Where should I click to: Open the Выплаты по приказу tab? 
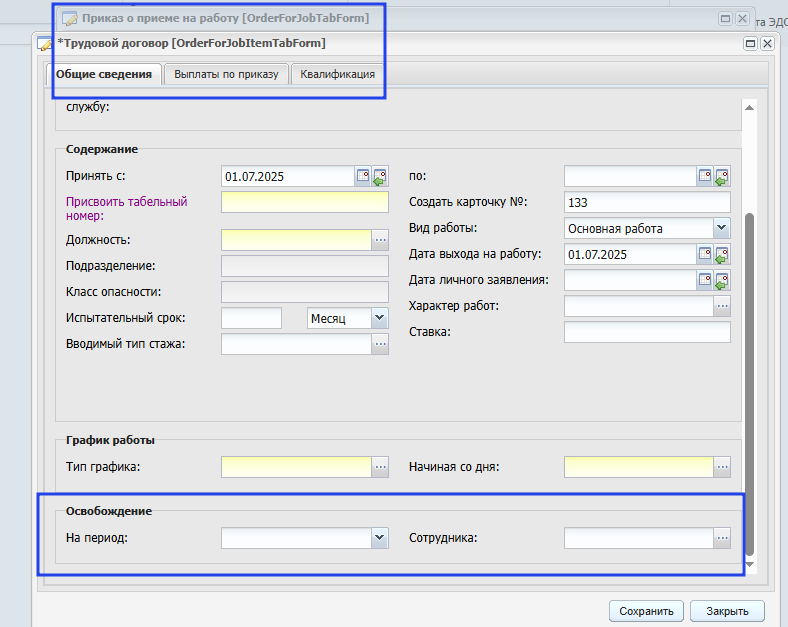click(226, 74)
